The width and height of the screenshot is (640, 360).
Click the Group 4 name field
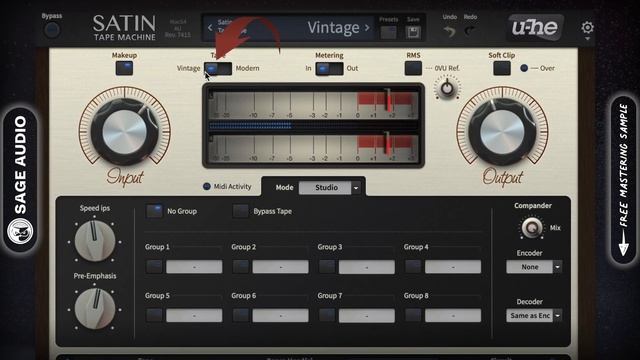[453, 267]
